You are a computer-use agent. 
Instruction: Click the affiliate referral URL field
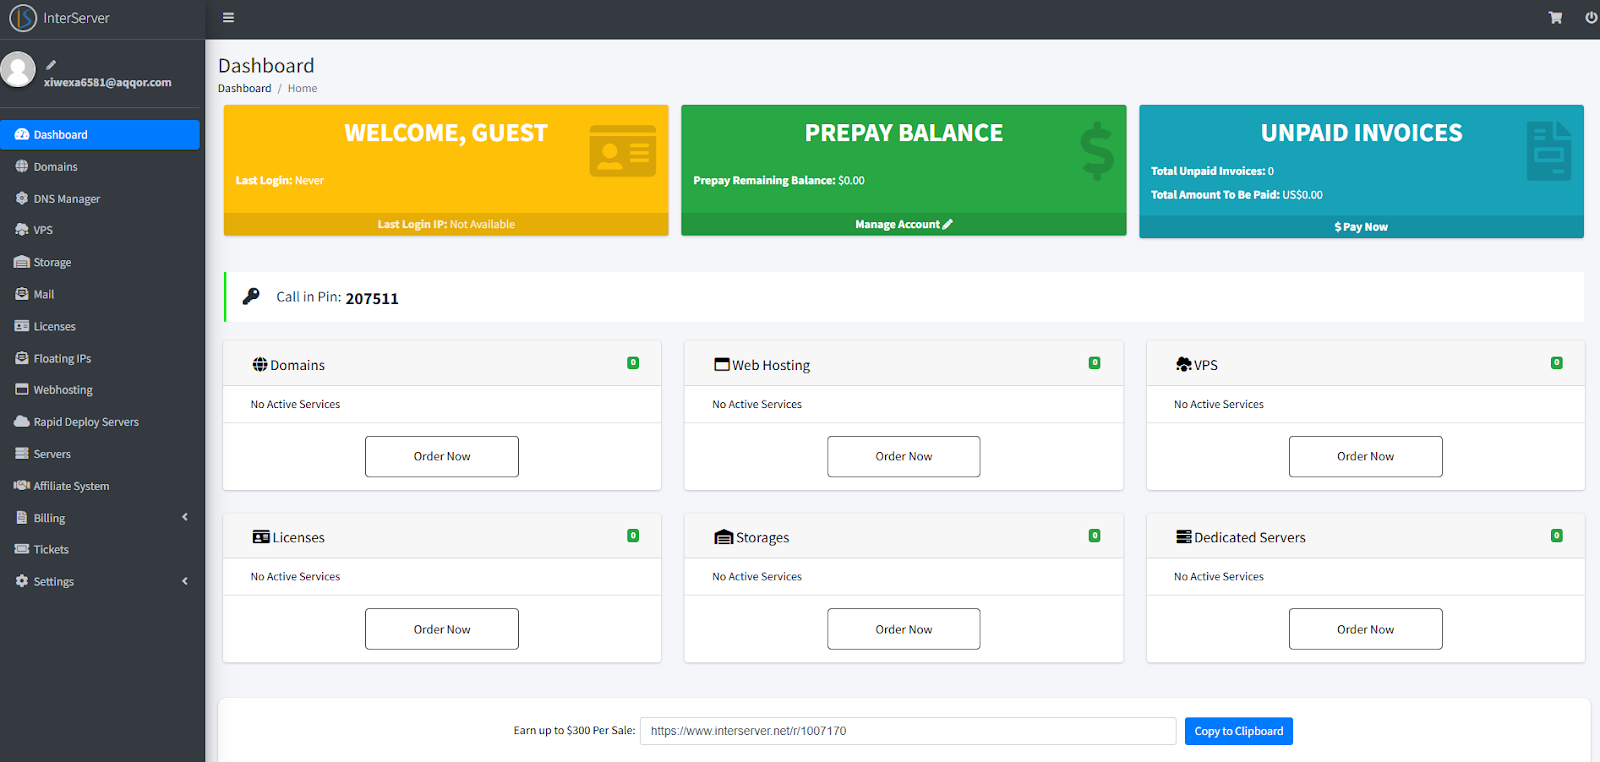tap(908, 731)
